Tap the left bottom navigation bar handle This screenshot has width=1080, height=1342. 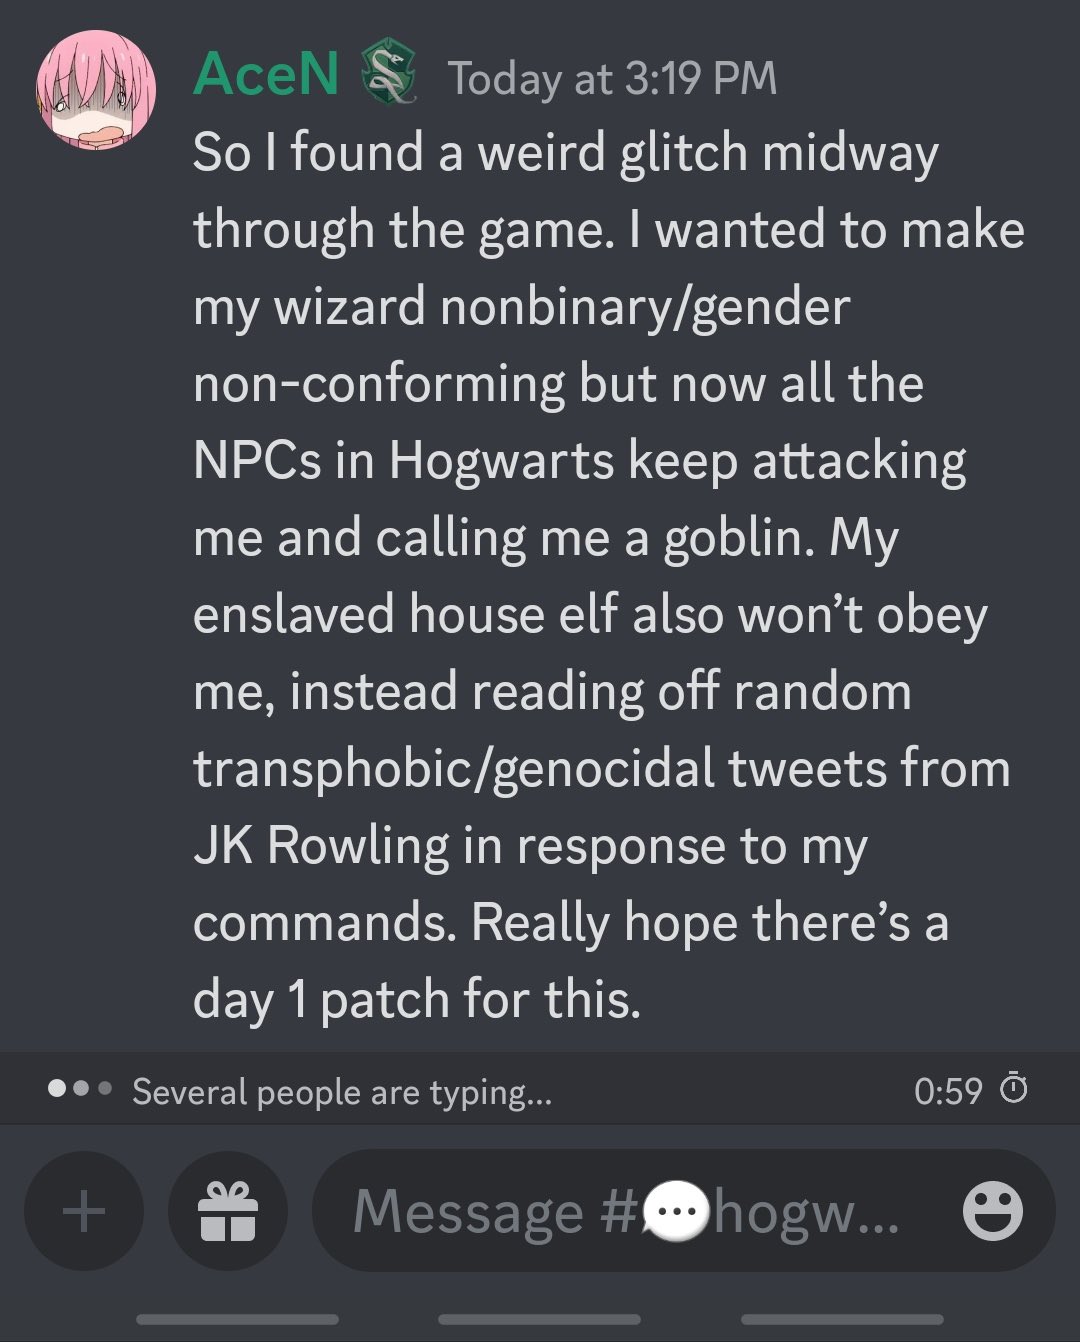click(x=237, y=1319)
